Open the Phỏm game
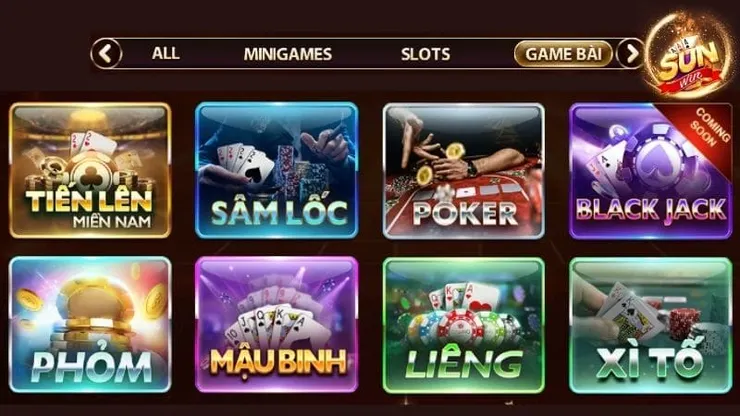The height and width of the screenshot is (416, 740). pos(90,325)
